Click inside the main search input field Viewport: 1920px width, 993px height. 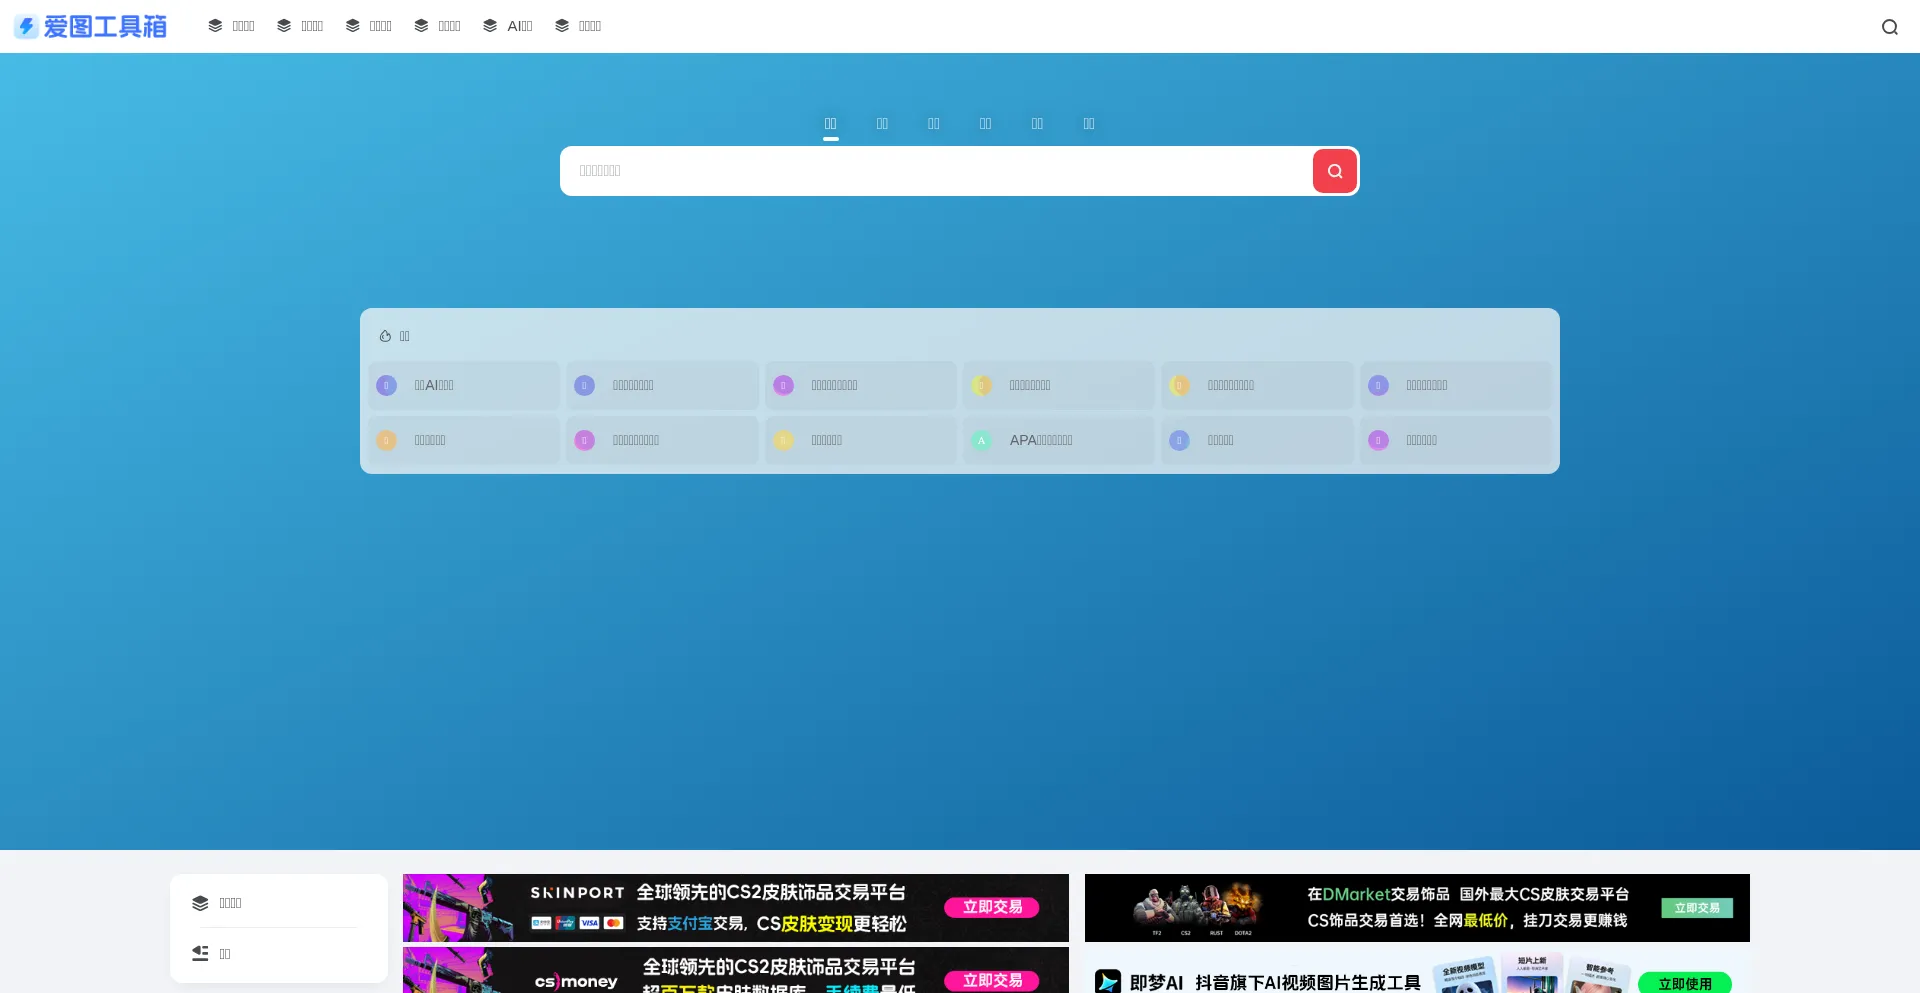pyautogui.click(x=935, y=171)
